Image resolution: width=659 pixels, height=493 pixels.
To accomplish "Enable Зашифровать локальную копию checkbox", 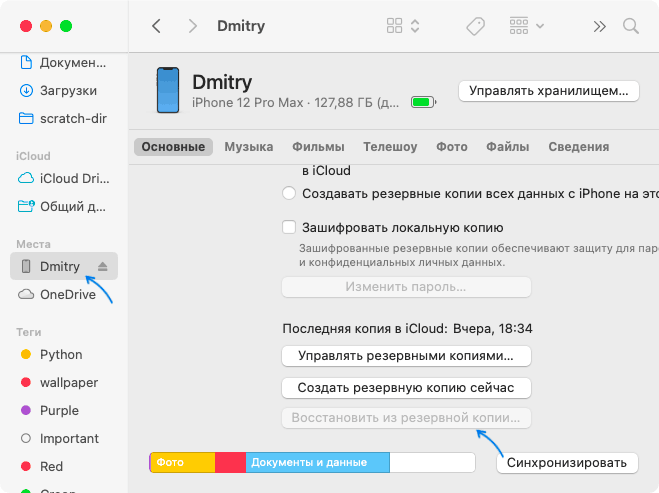I will (x=289, y=227).
